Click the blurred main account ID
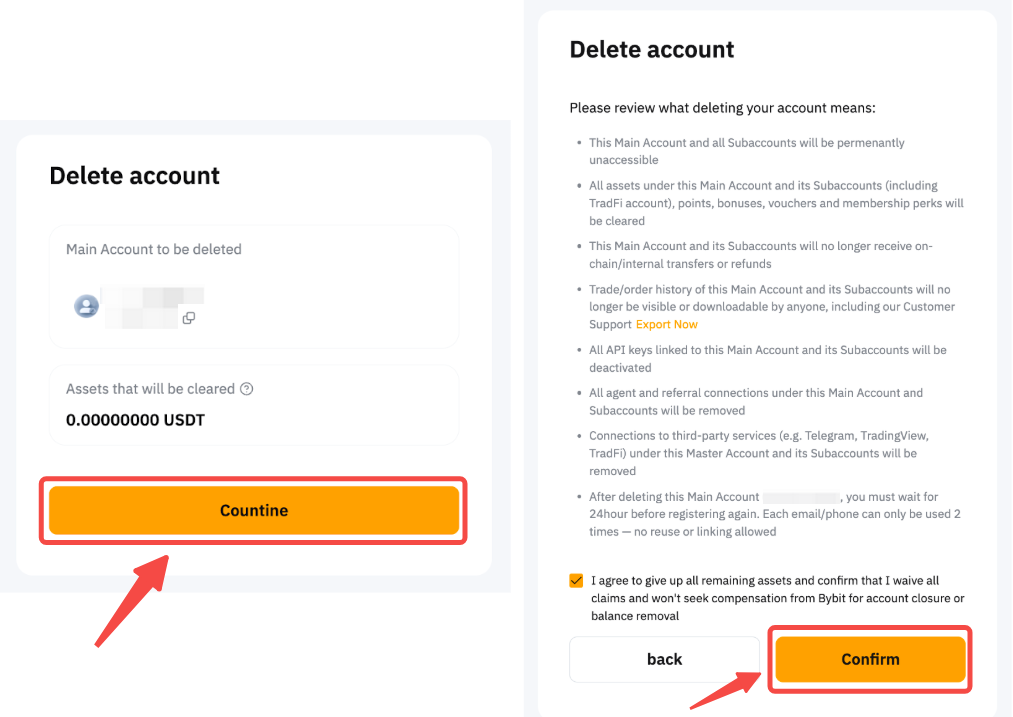 point(152,305)
